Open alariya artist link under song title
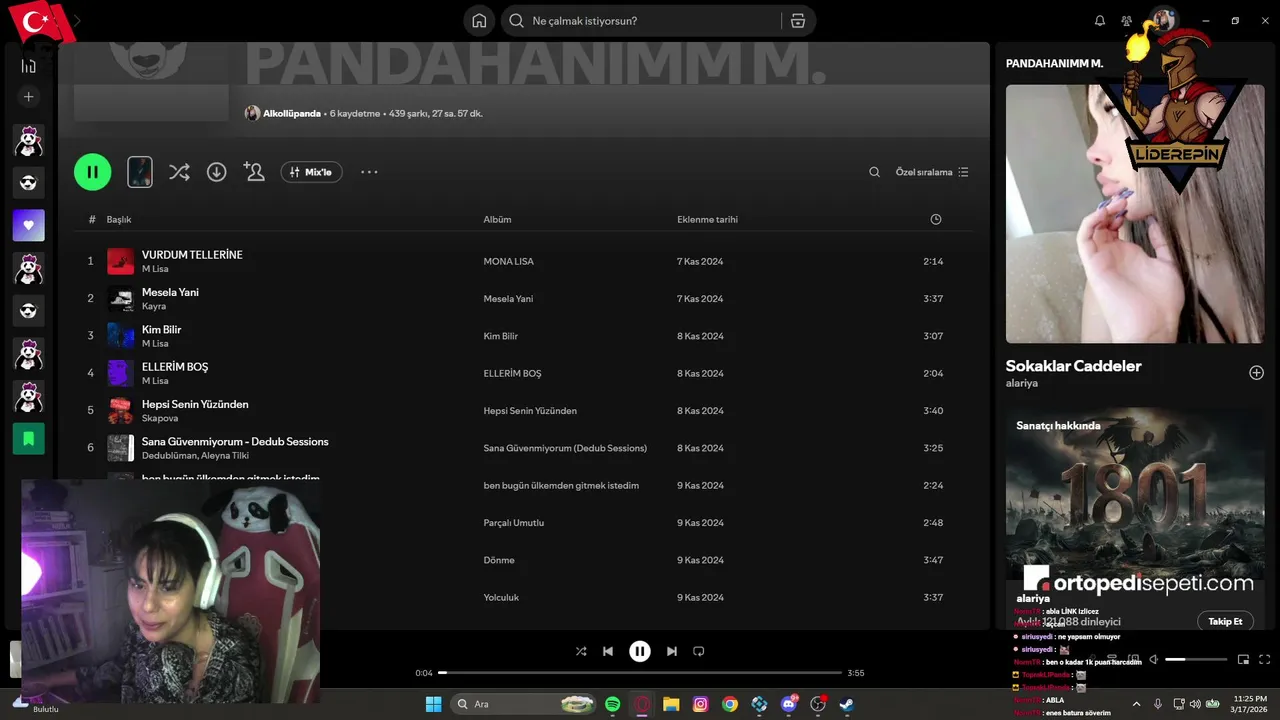This screenshot has width=1280, height=720. (1022, 383)
